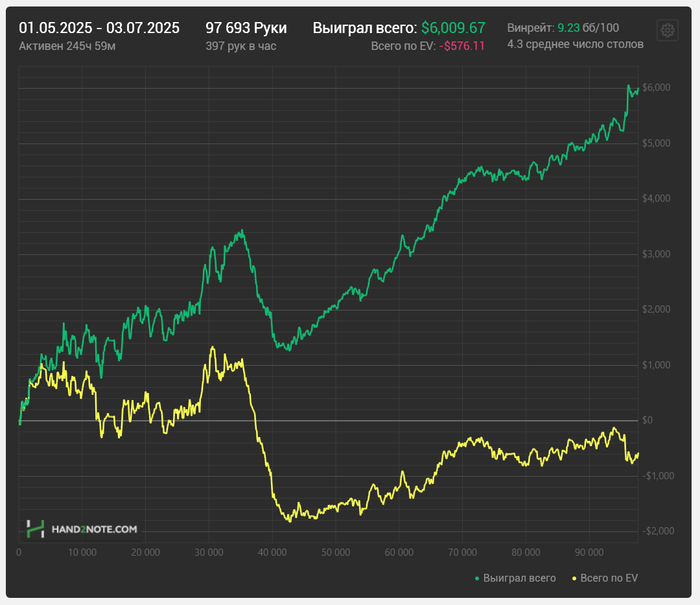Click the -$2,000 y-axis label
700x605 pixels.
(x=658, y=531)
